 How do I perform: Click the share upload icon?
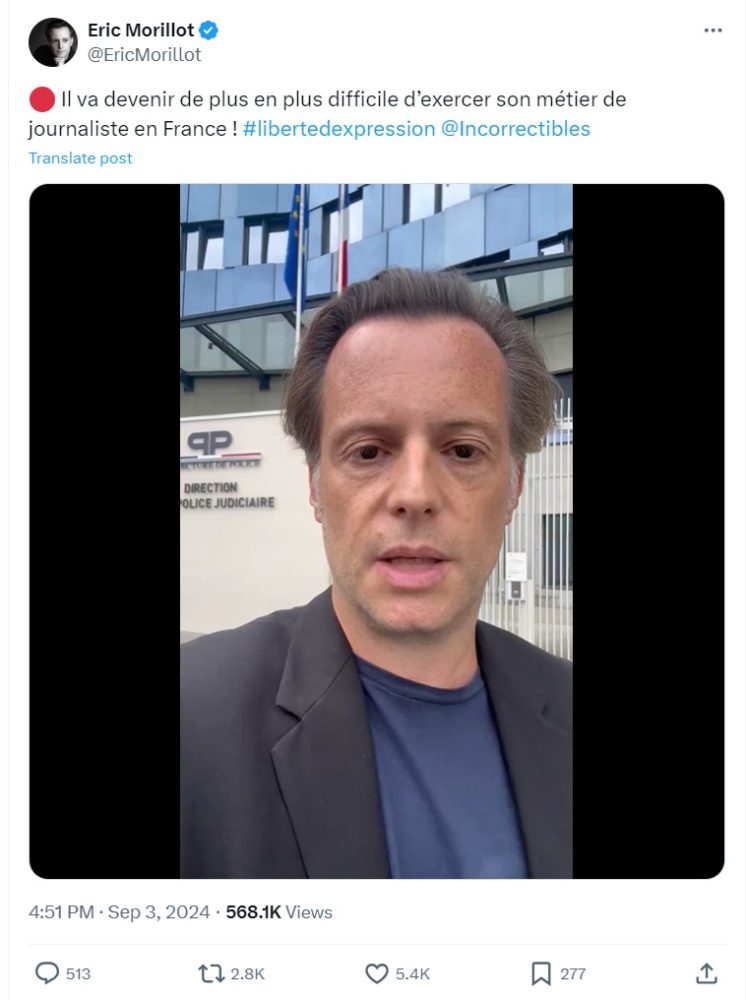pyautogui.click(x=706, y=973)
